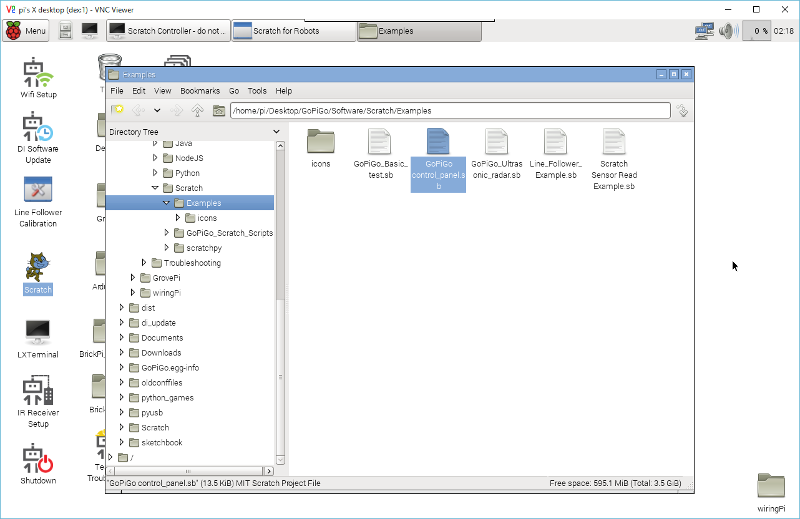Expand the Troubleshooting folder
The image size is (800, 519).
pos(144,263)
